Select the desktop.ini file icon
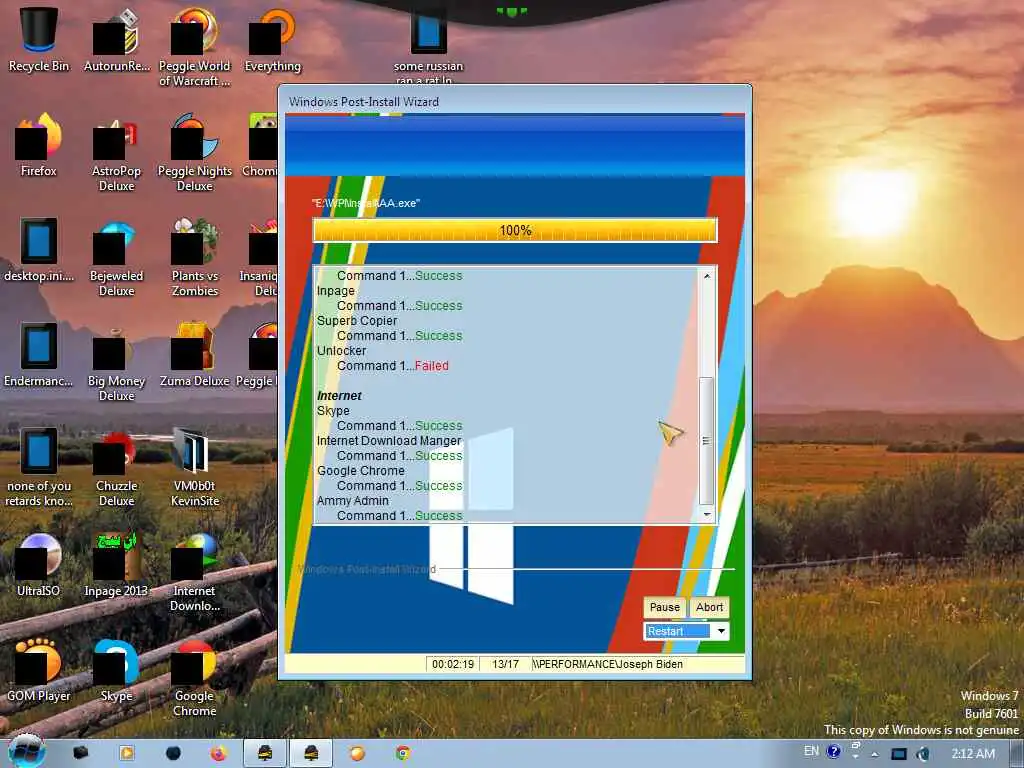Viewport: 1024px width, 768px height. (x=39, y=250)
